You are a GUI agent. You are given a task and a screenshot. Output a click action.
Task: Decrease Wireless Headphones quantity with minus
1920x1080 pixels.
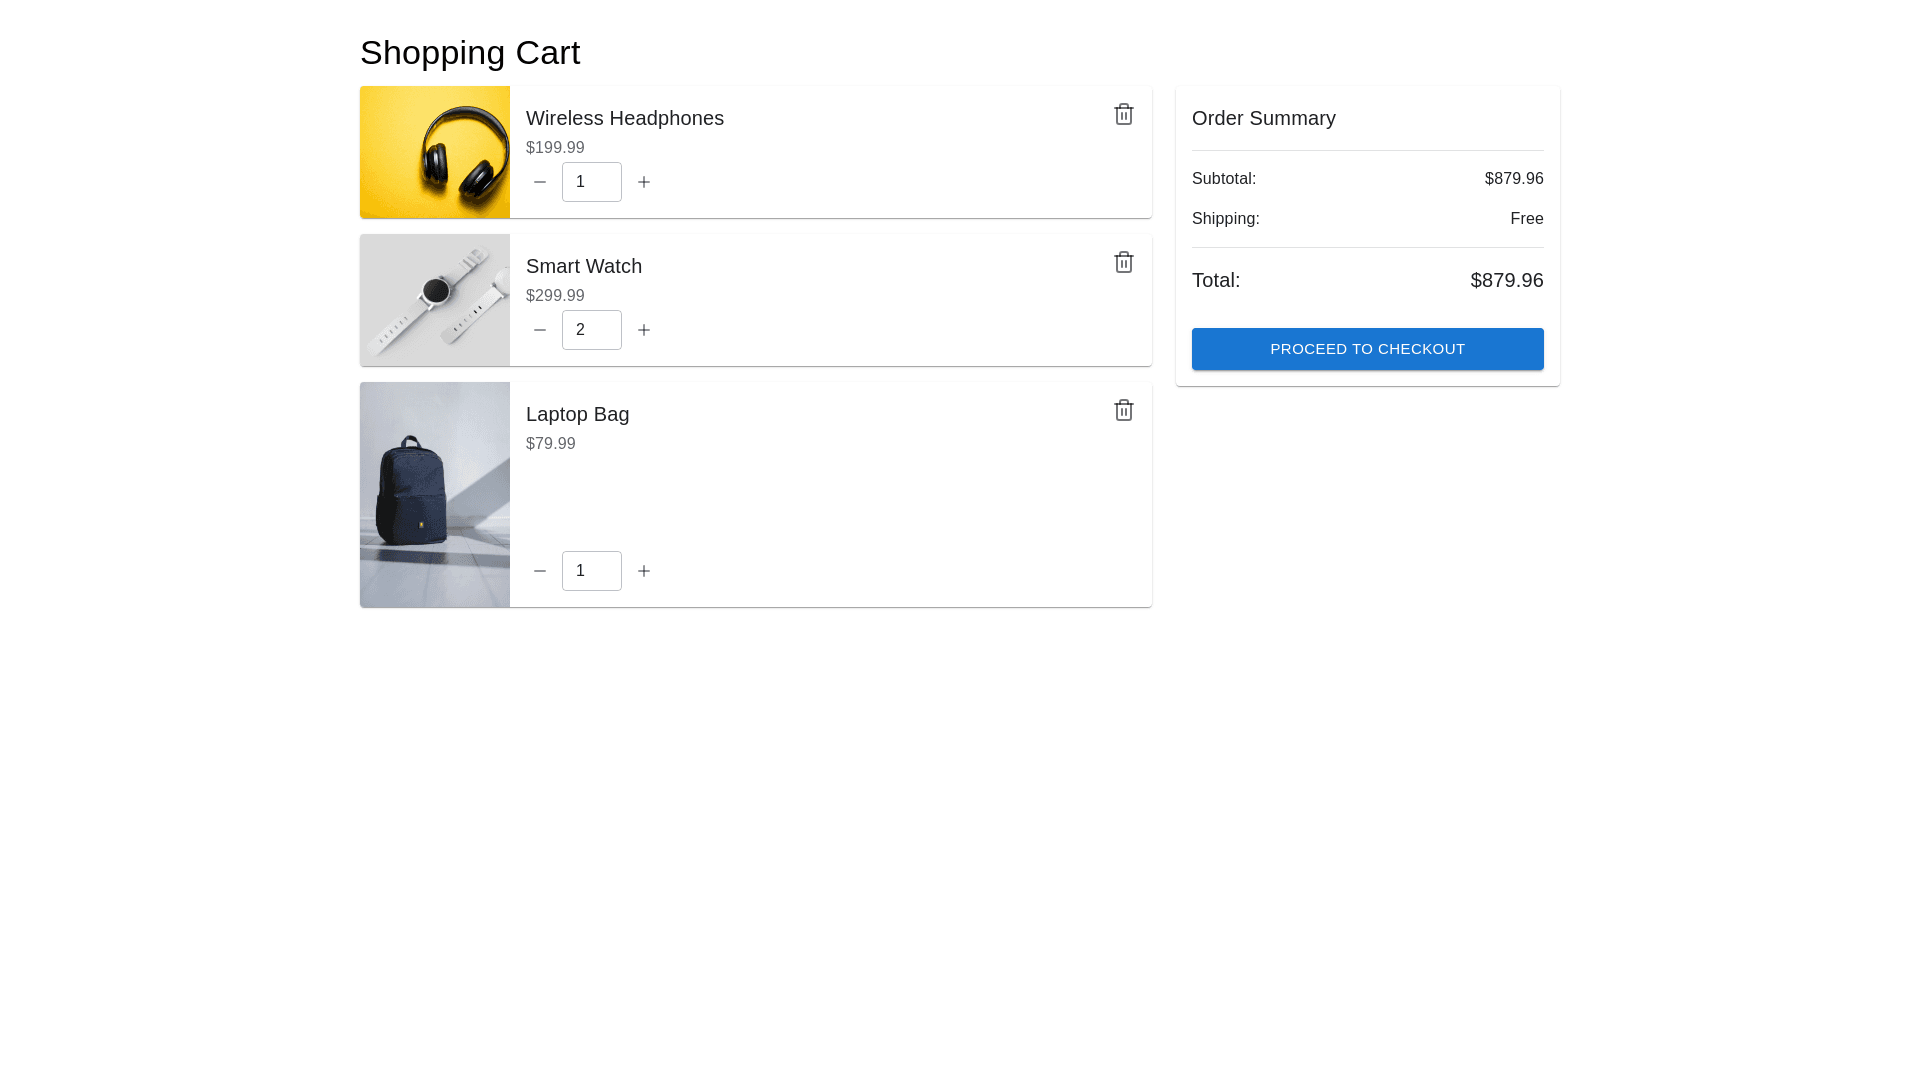[x=540, y=182]
